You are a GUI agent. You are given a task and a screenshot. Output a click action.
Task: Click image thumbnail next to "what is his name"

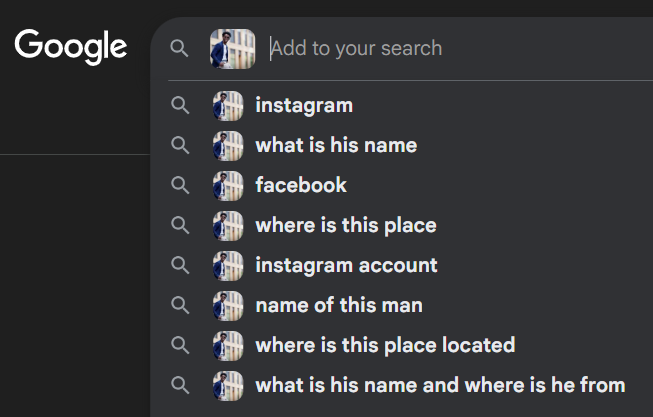click(x=228, y=145)
